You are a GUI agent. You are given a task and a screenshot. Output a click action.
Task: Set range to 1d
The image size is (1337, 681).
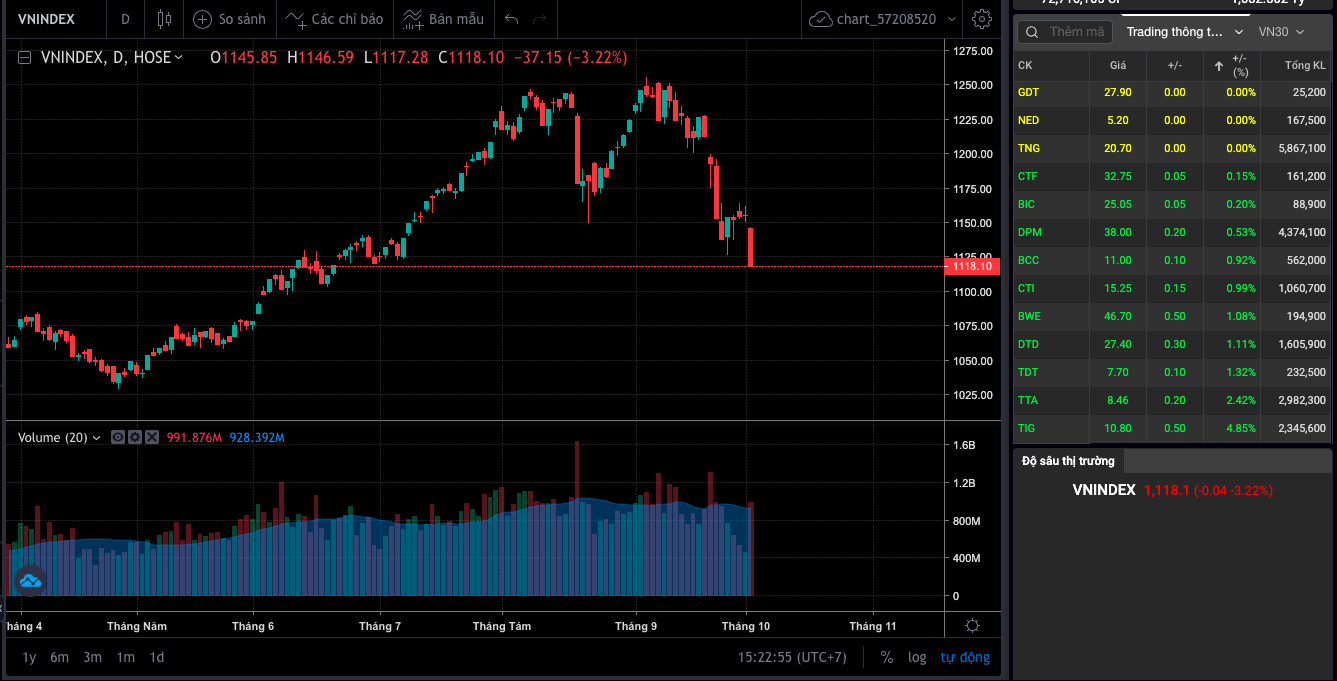[157, 657]
